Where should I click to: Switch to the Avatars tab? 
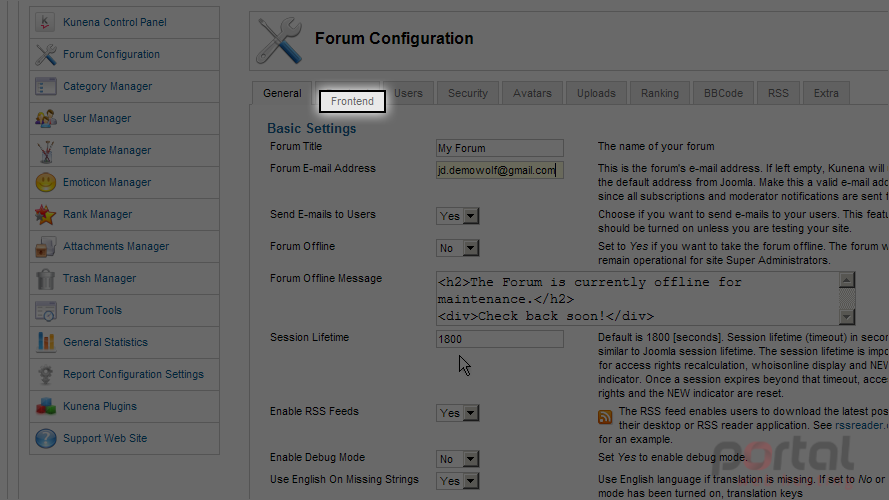coord(532,93)
